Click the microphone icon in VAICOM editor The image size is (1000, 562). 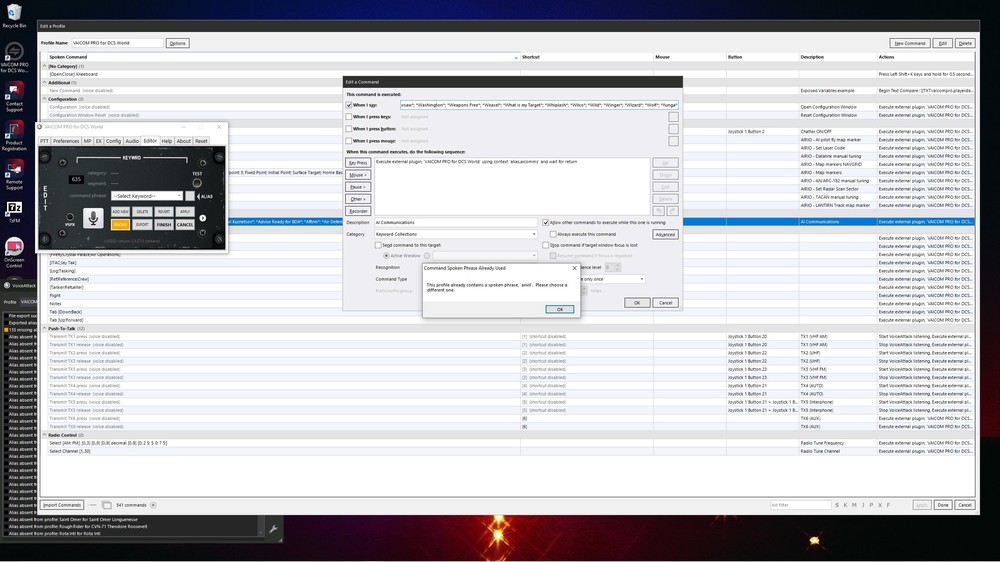point(93,217)
